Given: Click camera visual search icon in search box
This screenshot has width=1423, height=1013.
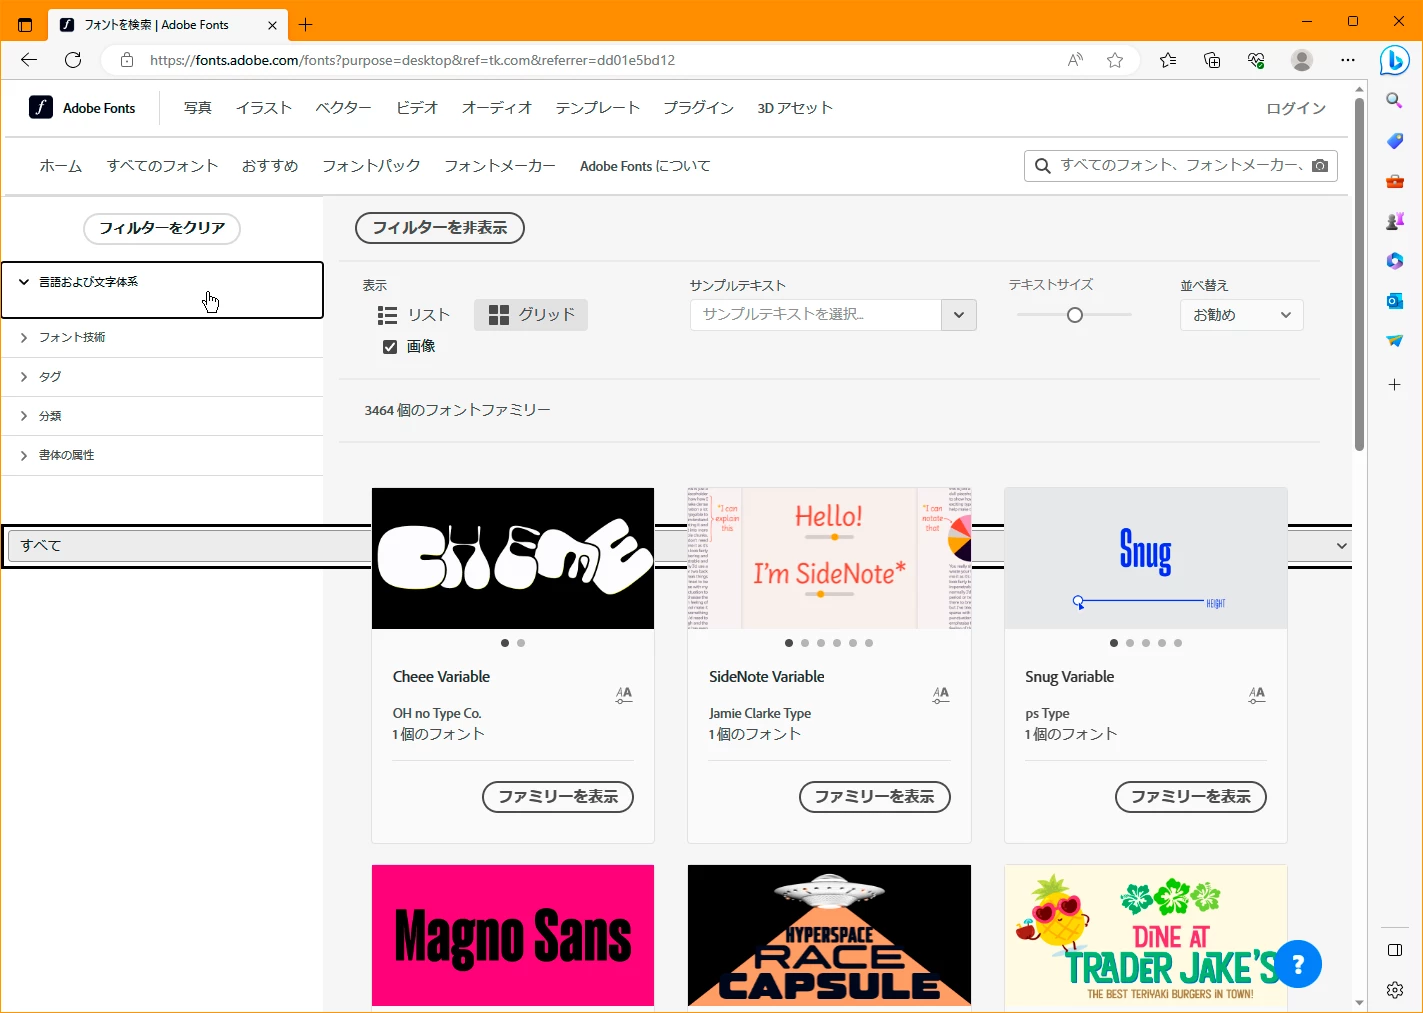Looking at the screenshot, I should point(1320,166).
